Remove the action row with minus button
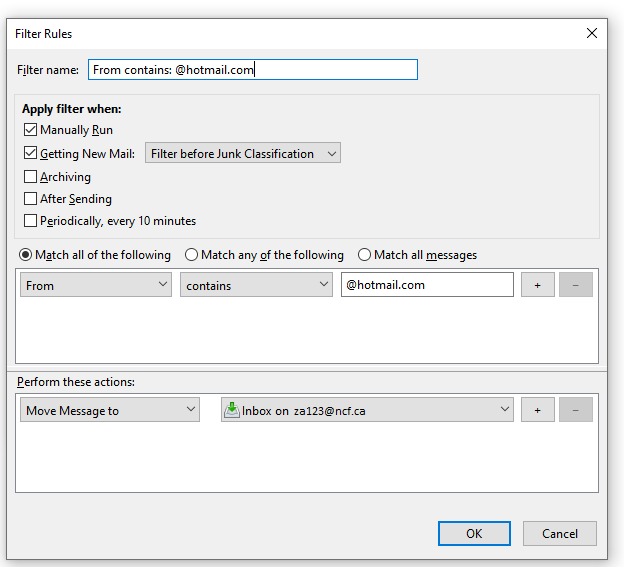Image resolution: width=629 pixels, height=577 pixels. point(576,410)
